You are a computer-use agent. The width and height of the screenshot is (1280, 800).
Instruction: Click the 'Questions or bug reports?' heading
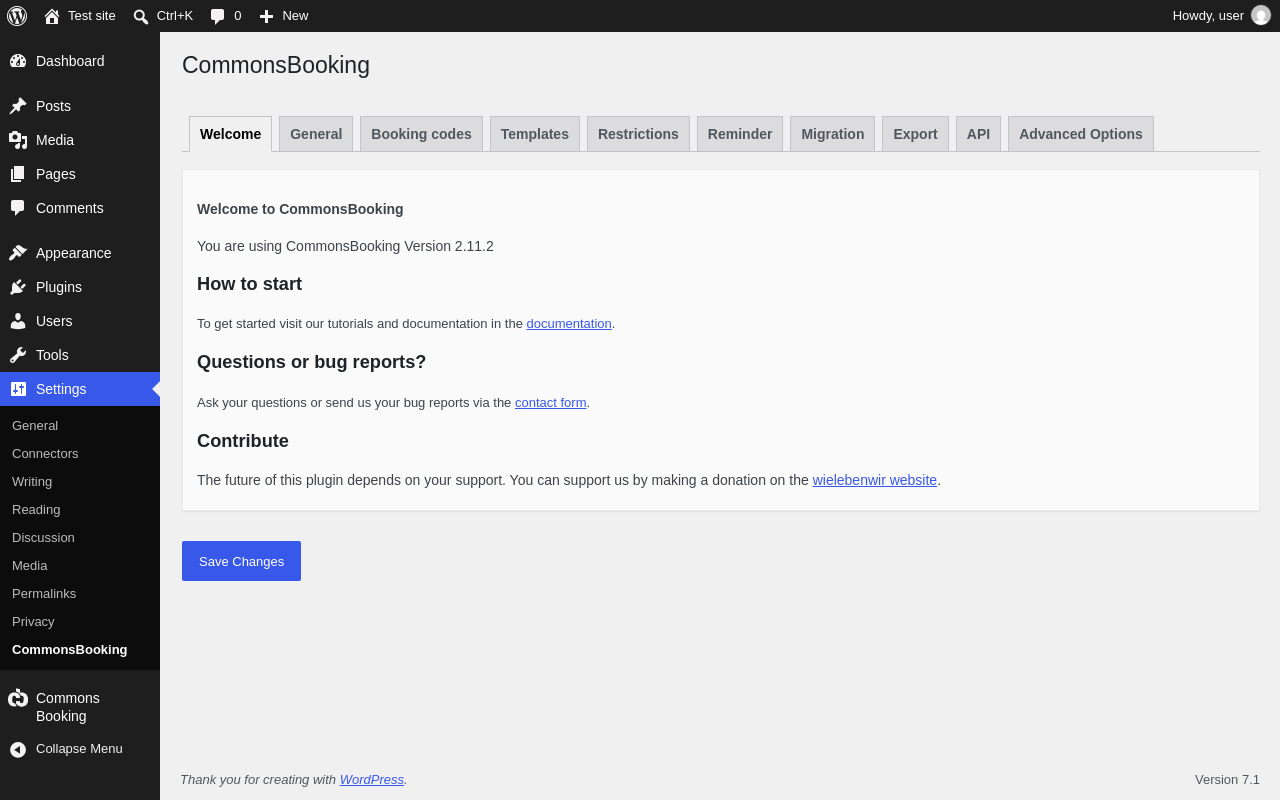(x=311, y=362)
